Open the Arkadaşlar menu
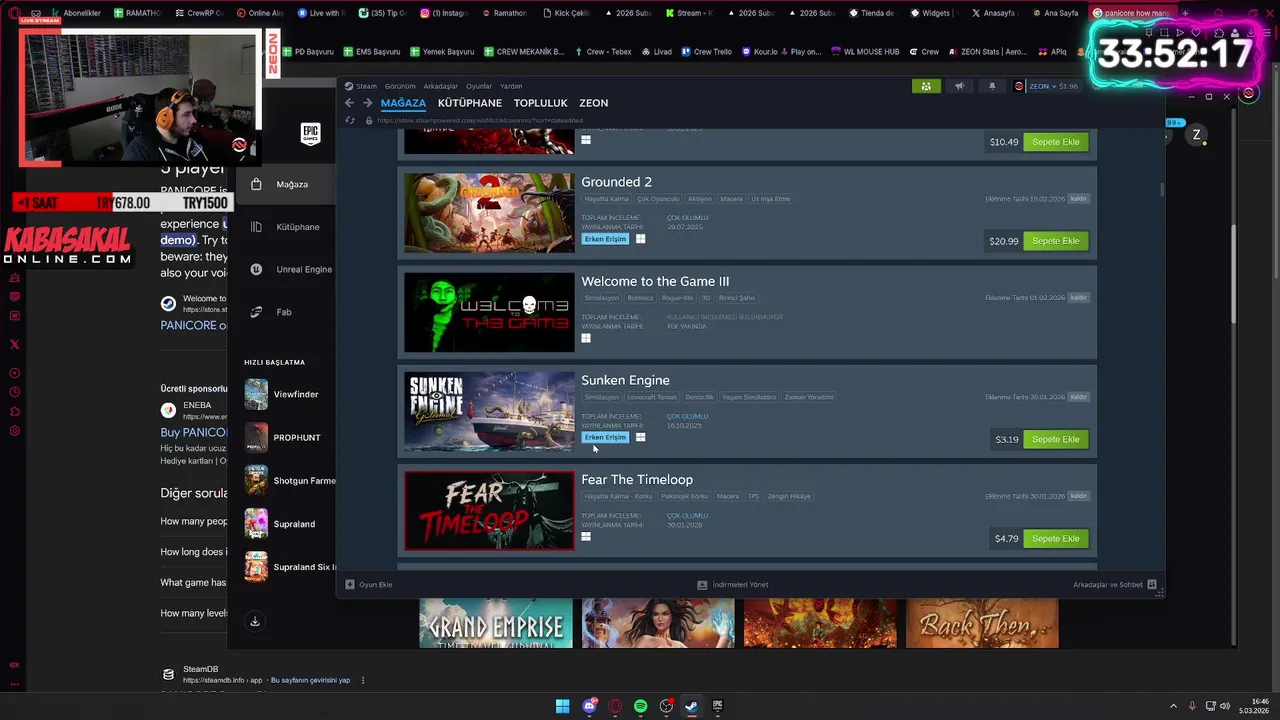This screenshot has width=1280, height=720. tap(441, 86)
